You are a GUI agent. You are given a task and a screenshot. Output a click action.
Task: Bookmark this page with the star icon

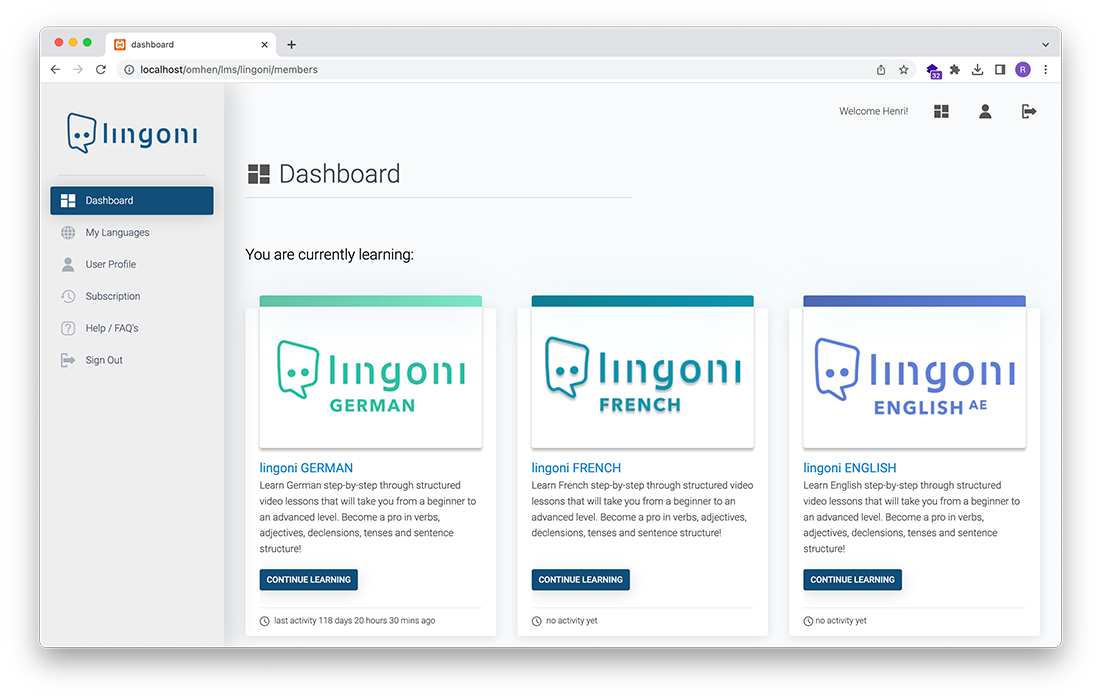click(904, 70)
